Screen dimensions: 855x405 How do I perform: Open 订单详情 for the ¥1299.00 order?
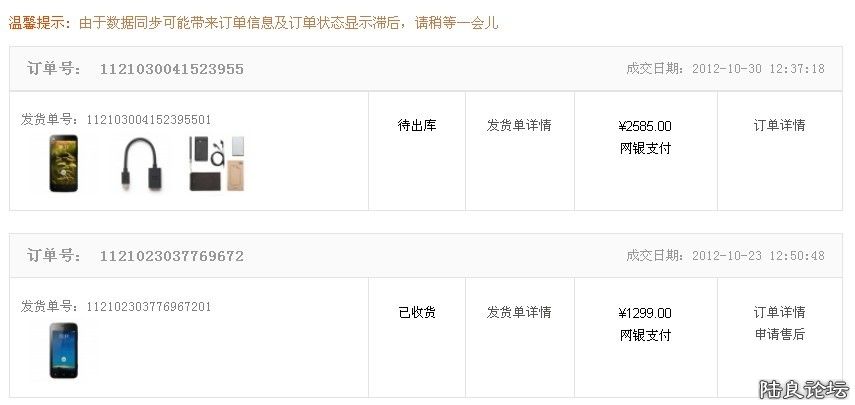[x=779, y=313]
